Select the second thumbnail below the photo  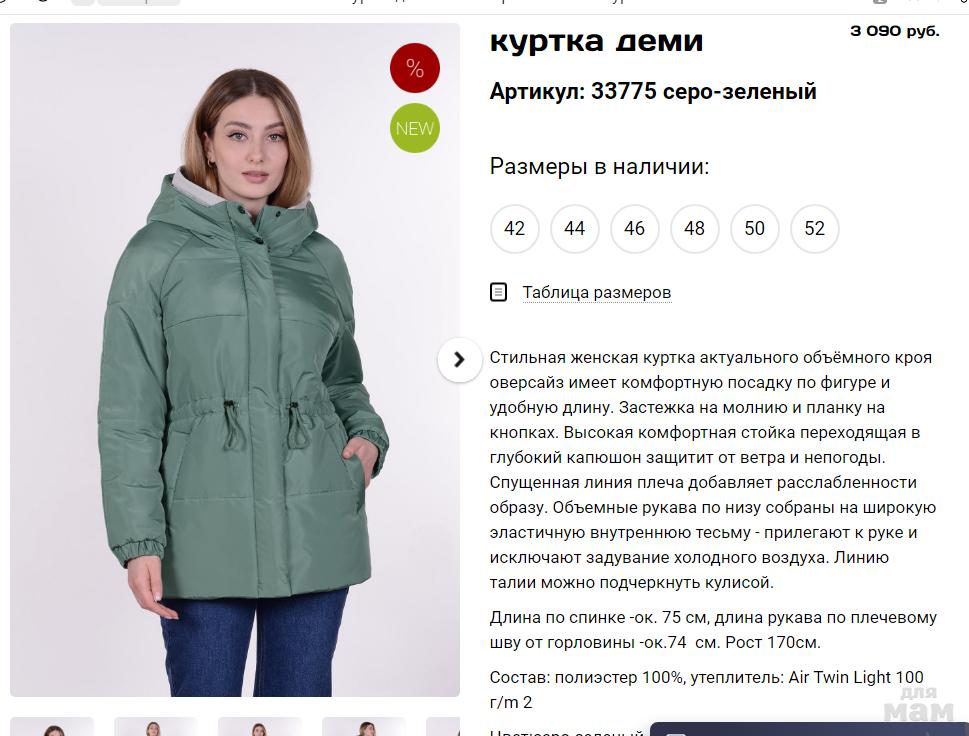pyautogui.click(x=156, y=726)
